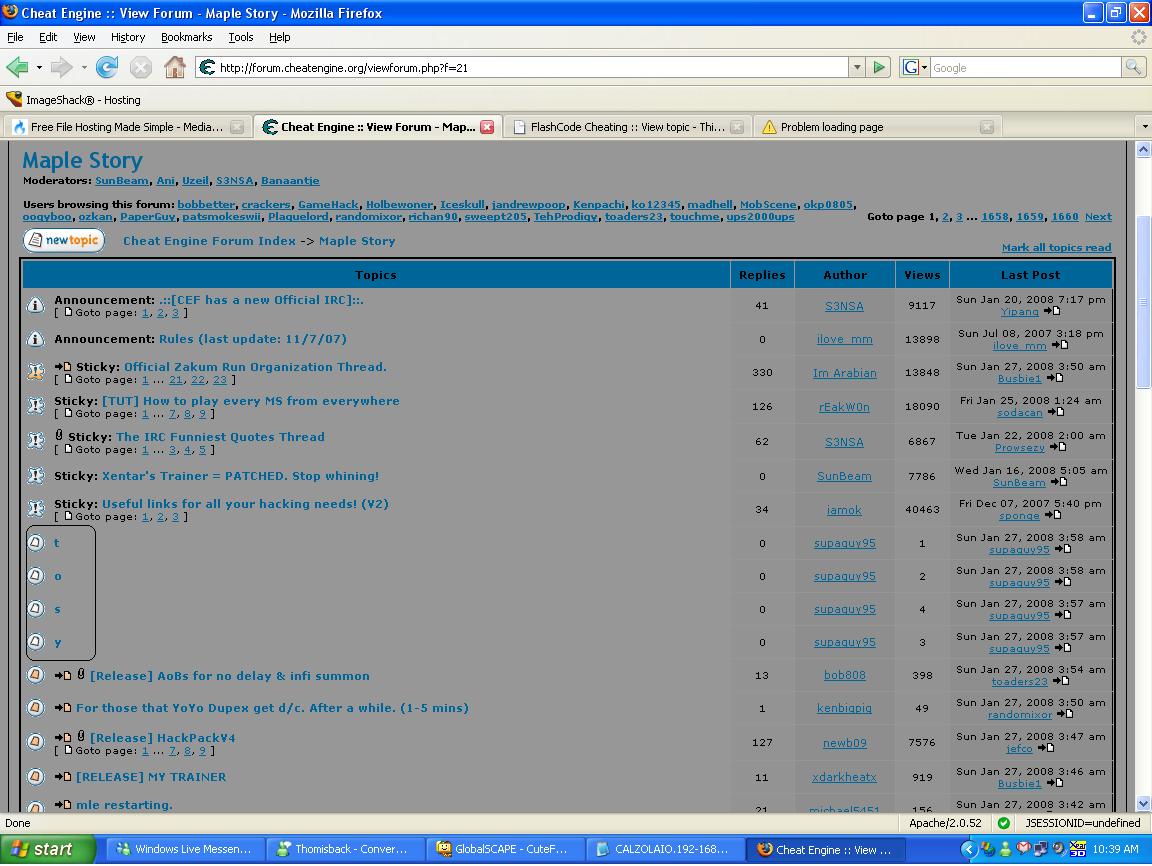Click the new topic button
The width and height of the screenshot is (1152, 866).
pyautogui.click(x=64, y=240)
